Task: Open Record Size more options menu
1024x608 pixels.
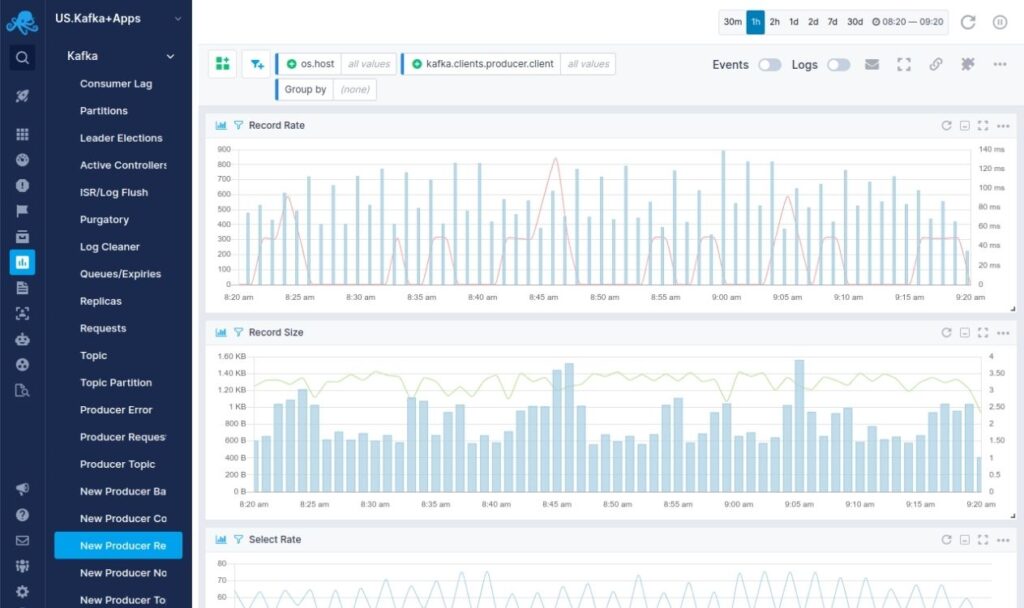Action: point(1003,332)
